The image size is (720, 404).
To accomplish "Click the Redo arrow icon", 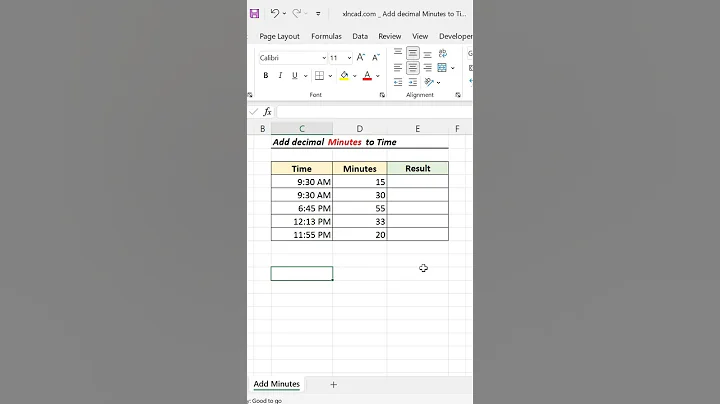I will 297,13.
